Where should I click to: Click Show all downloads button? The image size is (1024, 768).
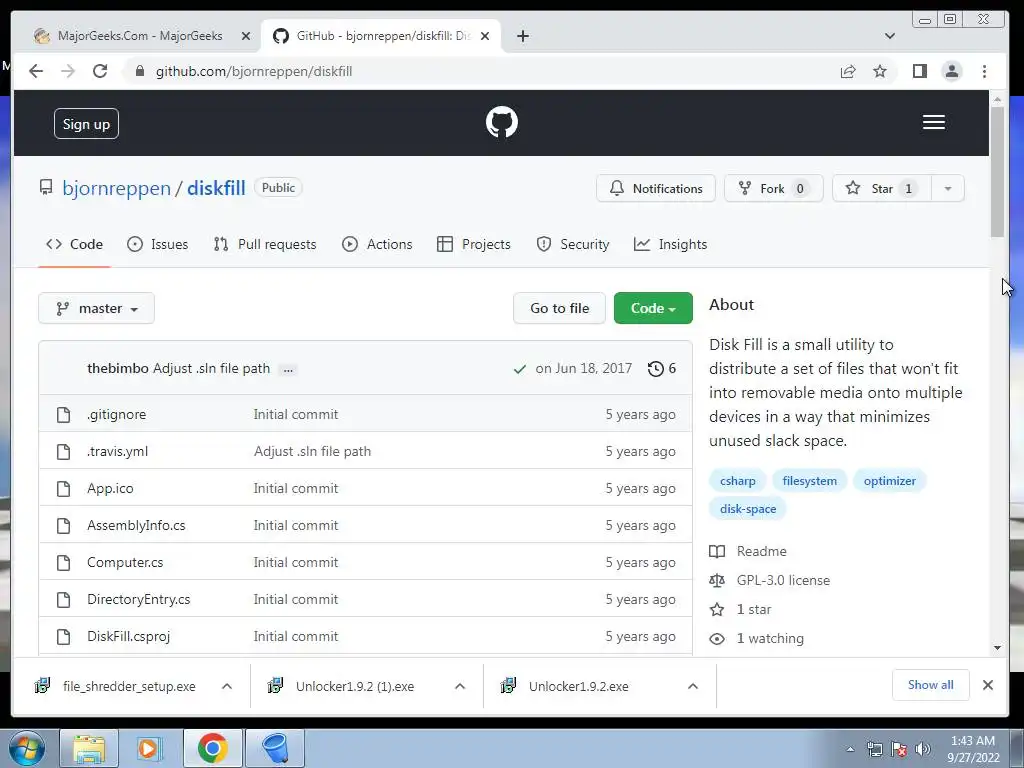(930, 684)
